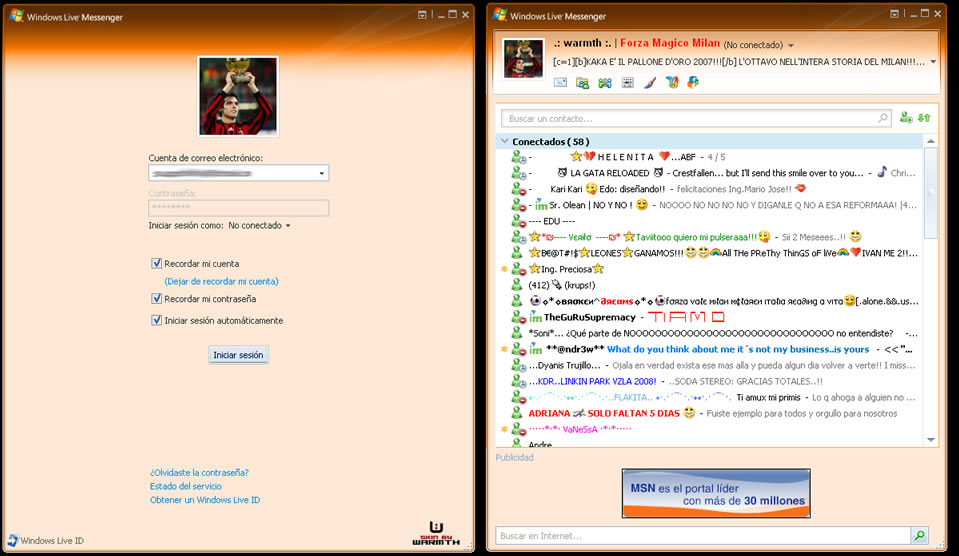959x556 pixels.
Task: Select the contact (412) (krups!)
Action: [709, 285]
